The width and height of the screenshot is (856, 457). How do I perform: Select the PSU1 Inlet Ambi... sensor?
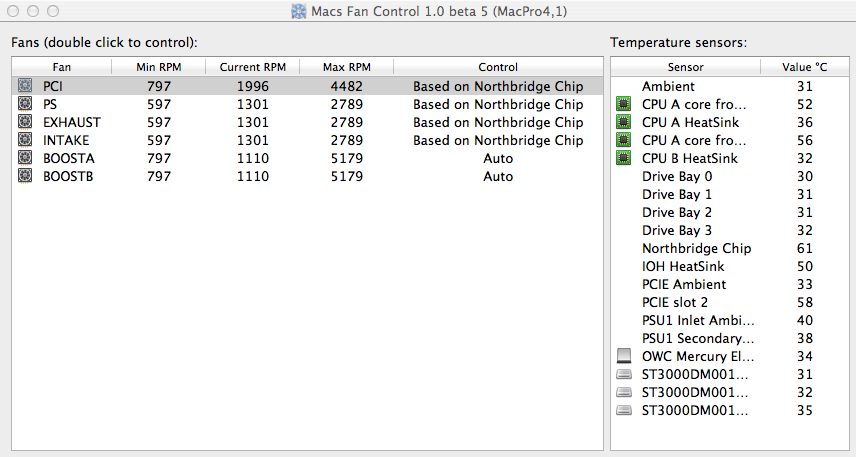(x=730, y=321)
